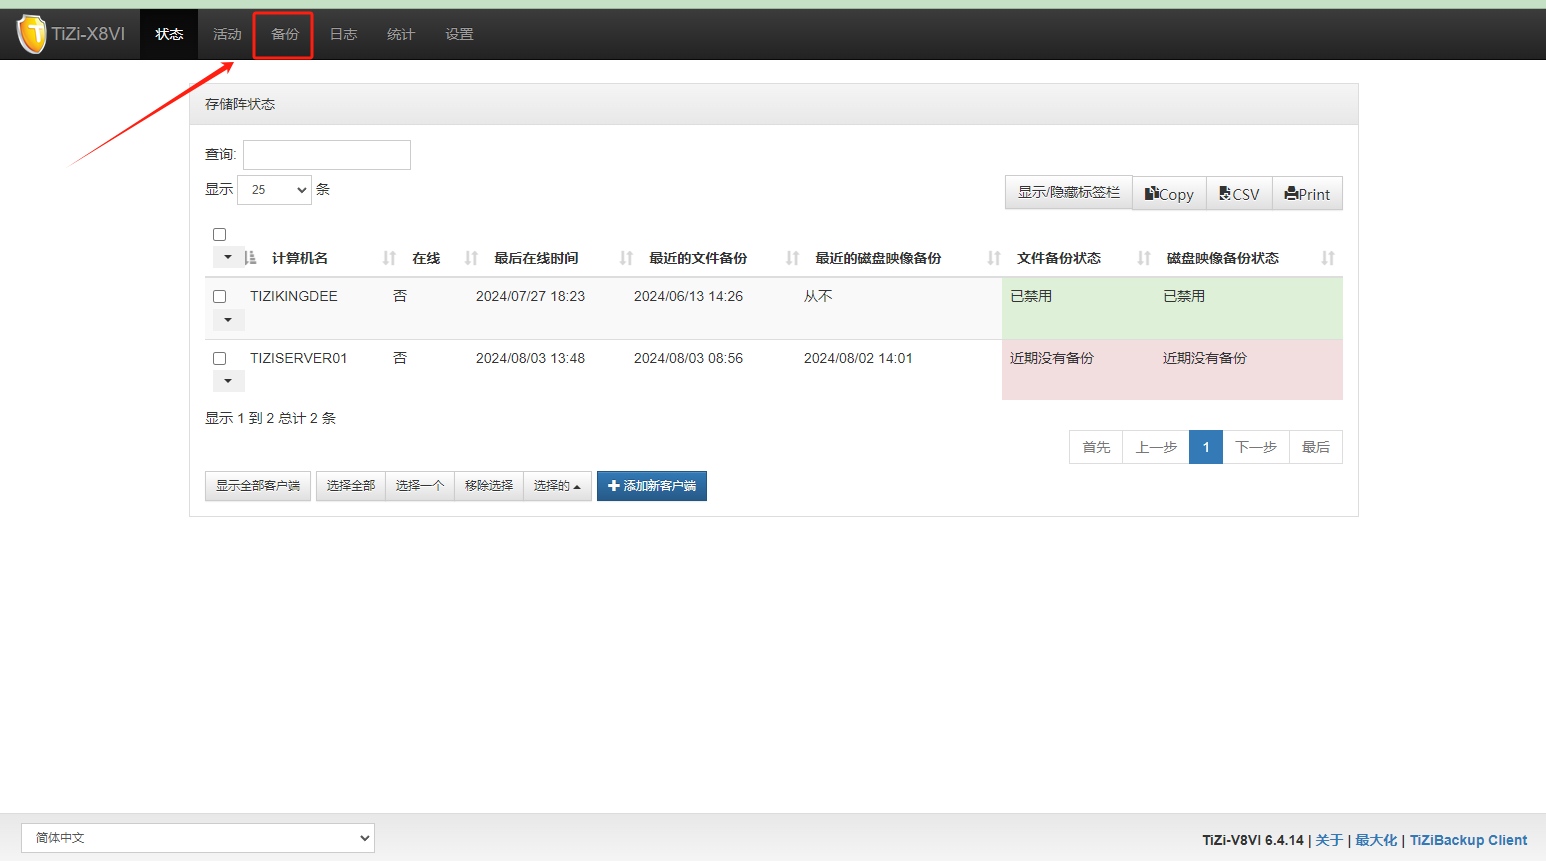This screenshot has width=1546, height=861.
Task: Sort by 计算机名 column sort icon
Action: [x=251, y=258]
